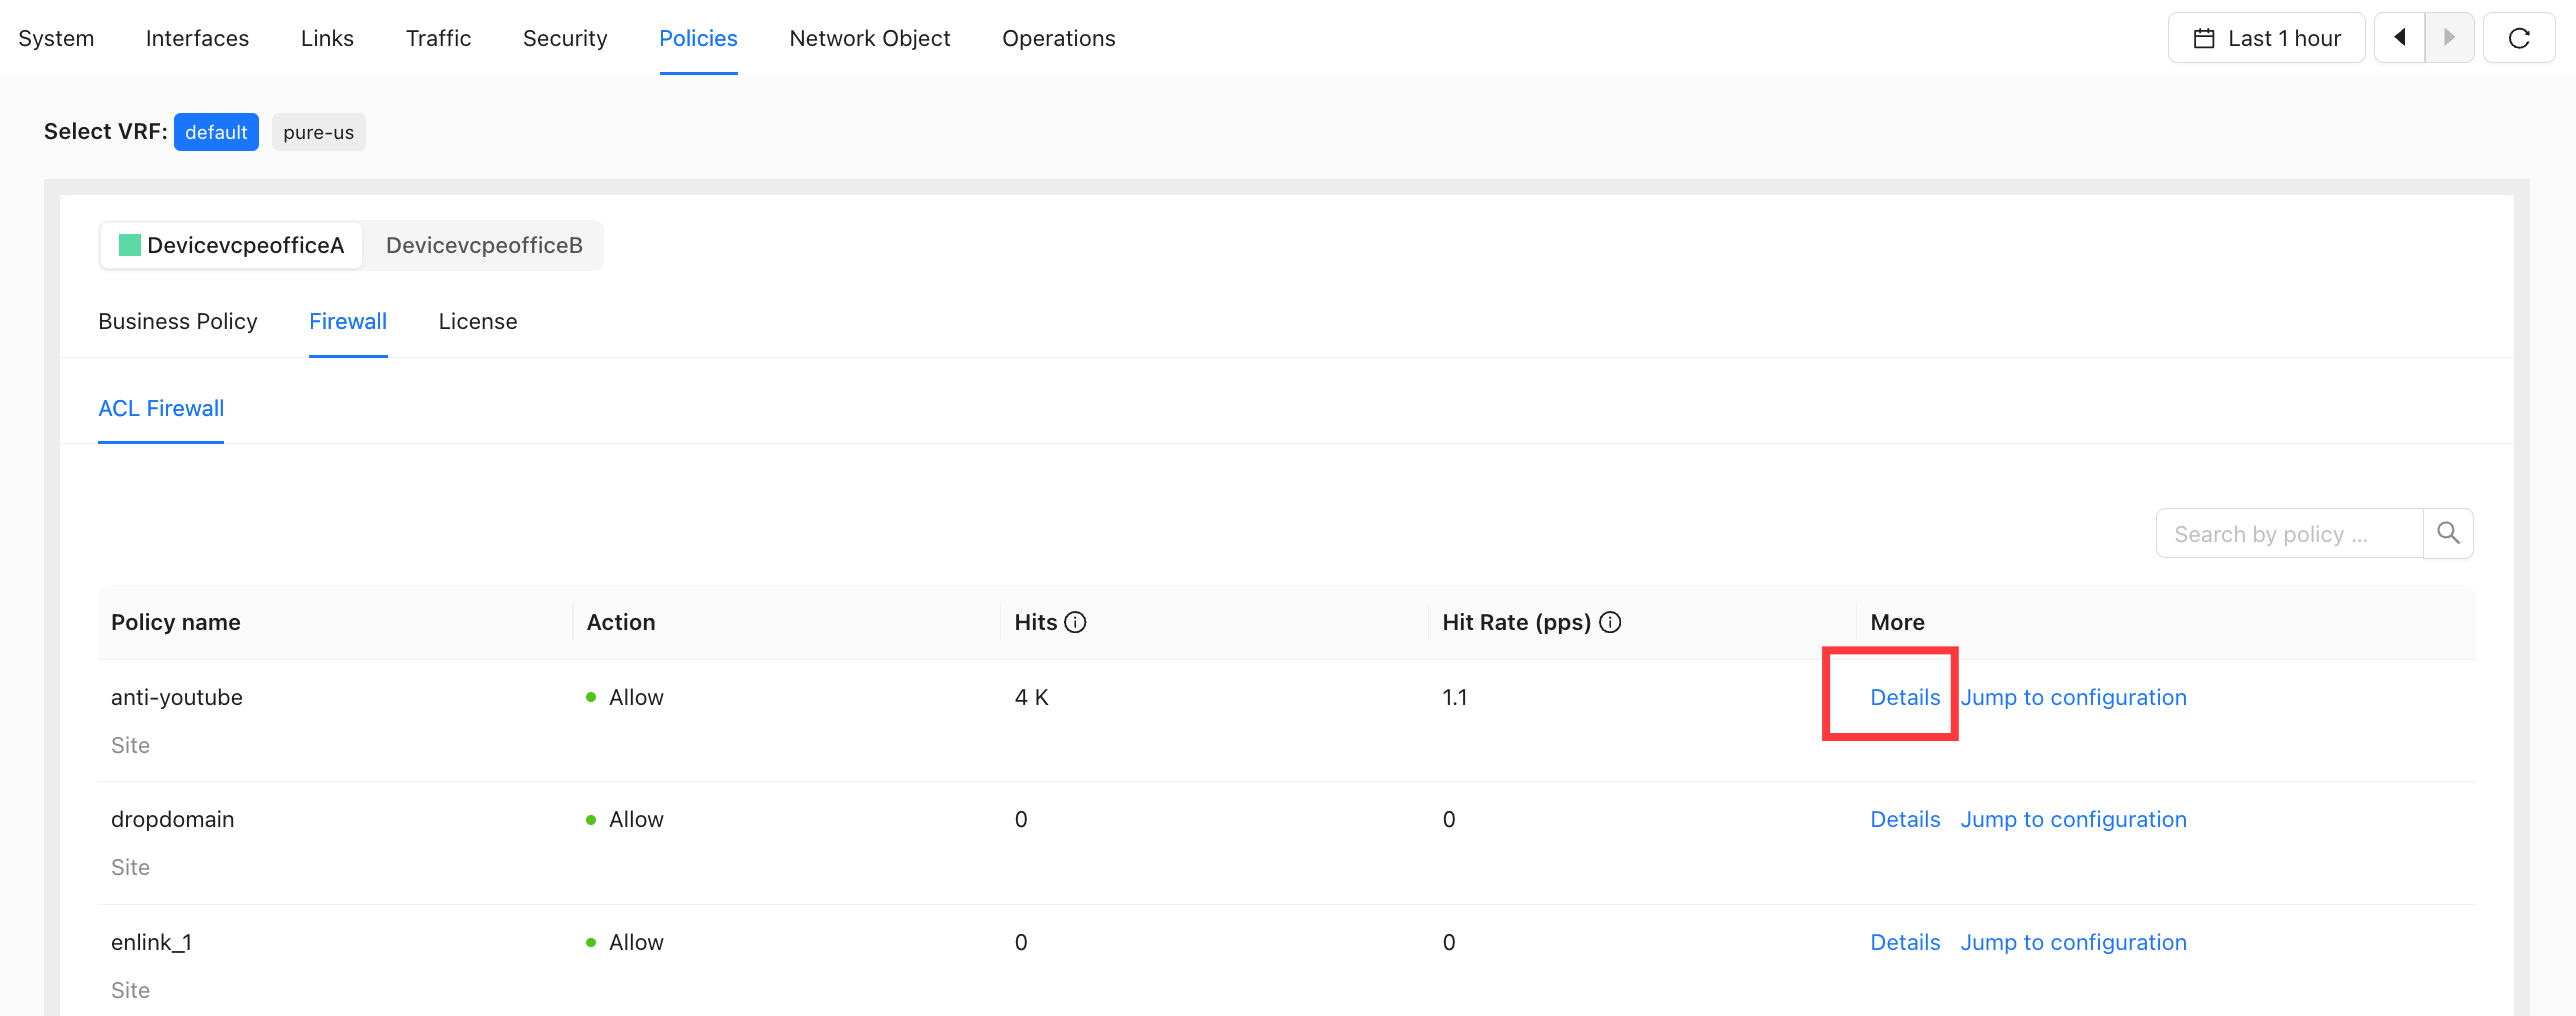The height and width of the screenshot is (1016, 2576).
Task: Select the Policies tab
Action: pos(698,38)
